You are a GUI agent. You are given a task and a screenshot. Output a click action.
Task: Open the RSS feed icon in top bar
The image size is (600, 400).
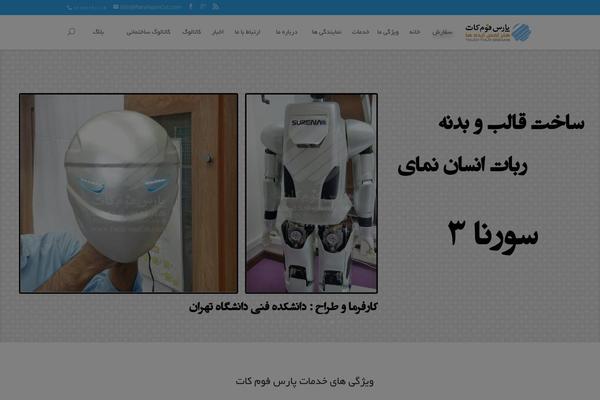[215, 6]
